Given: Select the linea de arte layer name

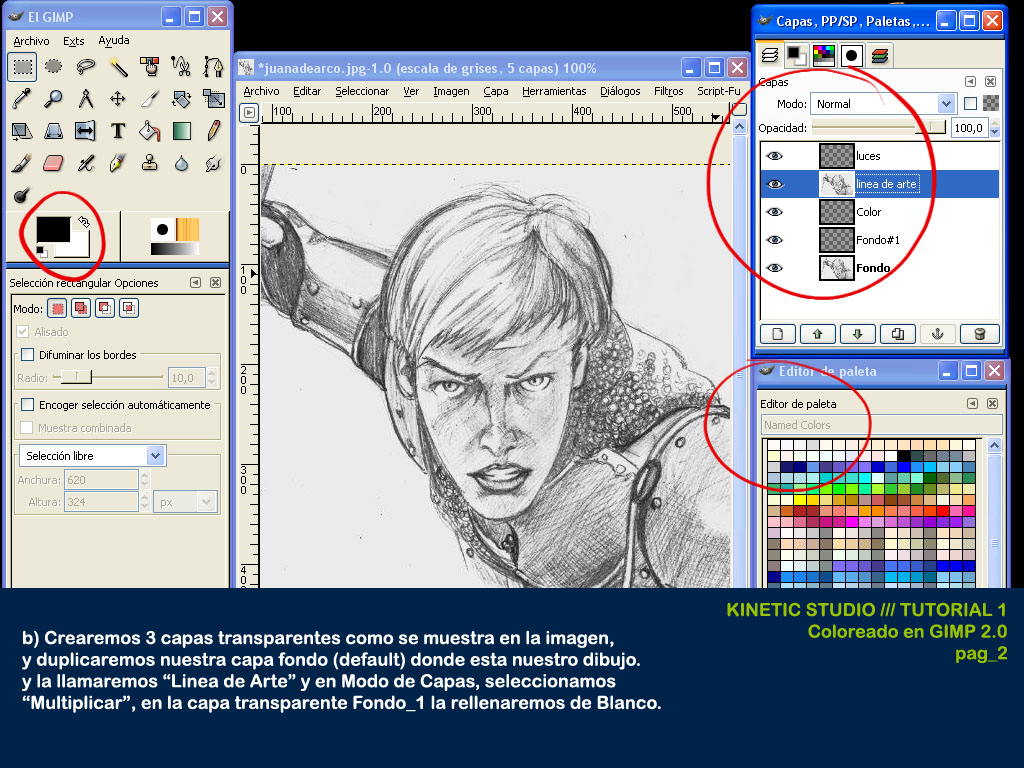Looking at the screenshot, I should 886,184.
